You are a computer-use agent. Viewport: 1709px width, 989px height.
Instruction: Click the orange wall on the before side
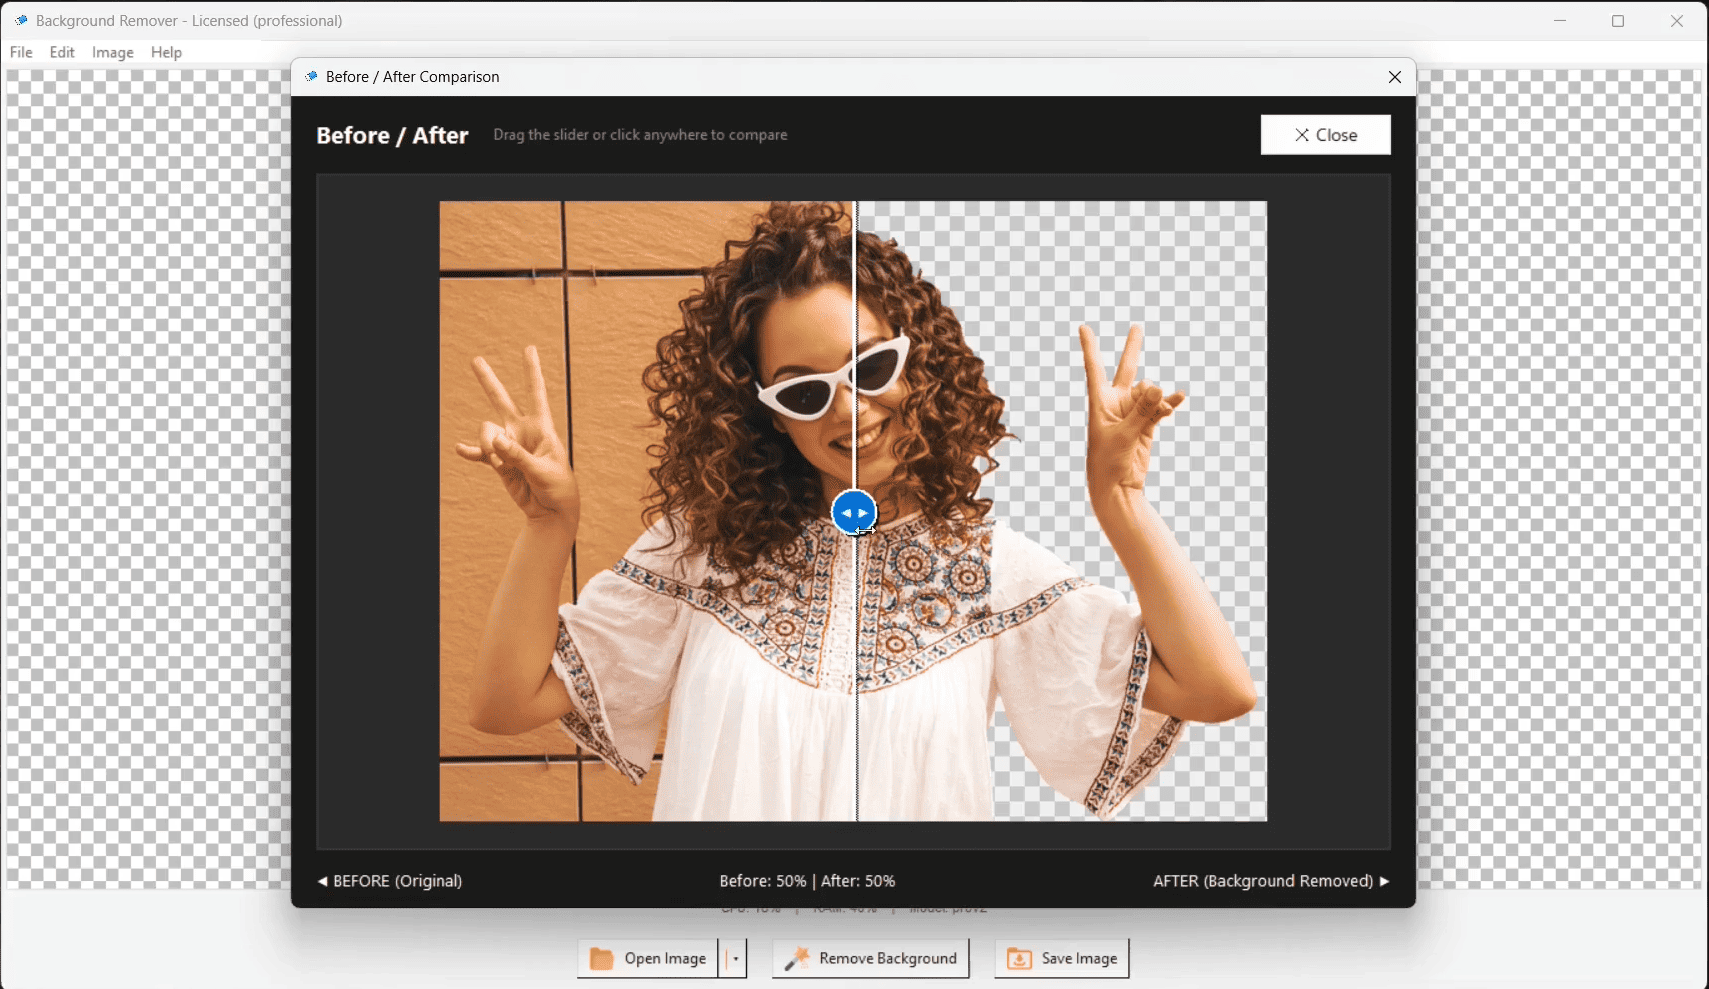pyautogui.click(x=500, y=300)
